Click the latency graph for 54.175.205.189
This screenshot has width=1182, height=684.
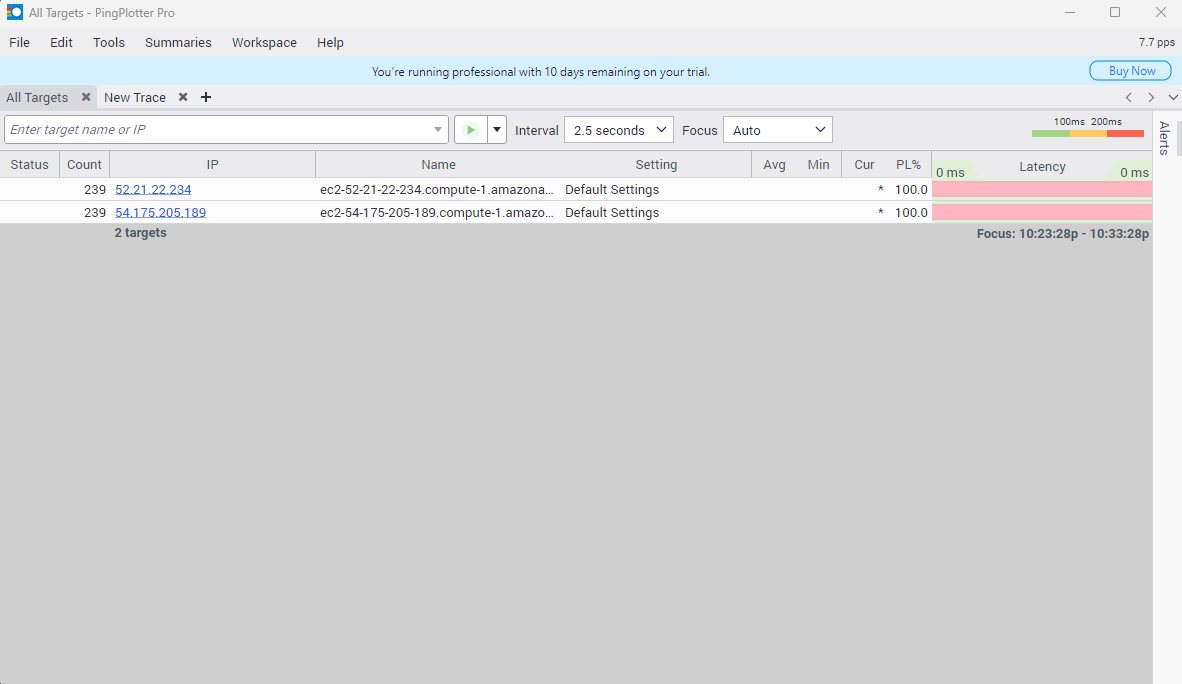tap(1042, 212)
